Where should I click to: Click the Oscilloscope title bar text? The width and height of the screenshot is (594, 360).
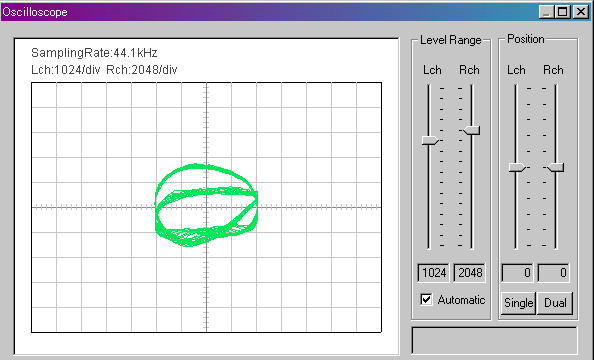pos(35,12)
